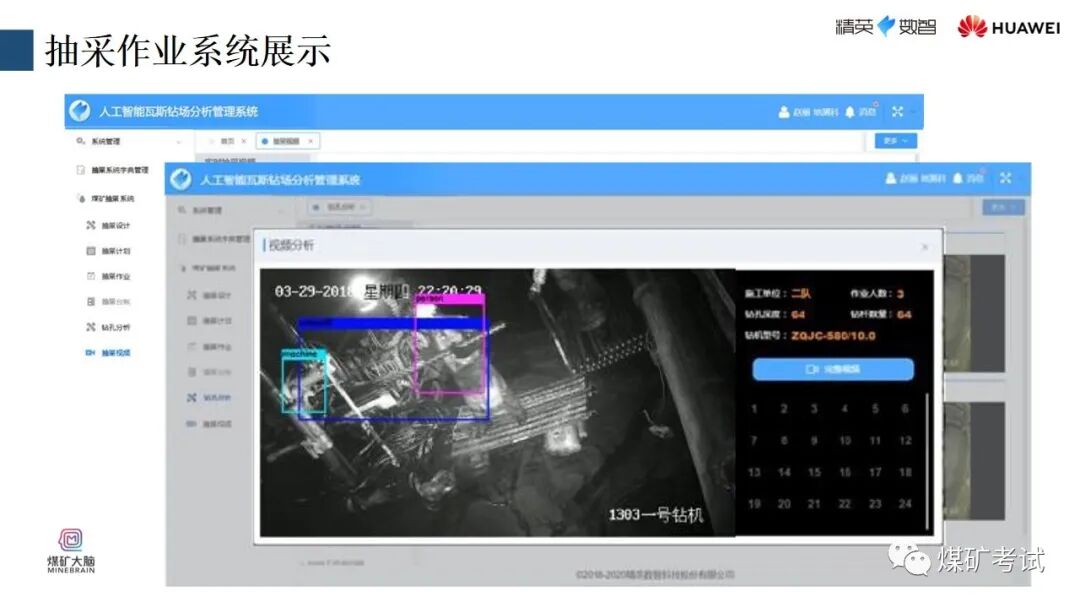Select the 抽采视频 tab in the back window
1080x608 pixels.
coord(286,141)
